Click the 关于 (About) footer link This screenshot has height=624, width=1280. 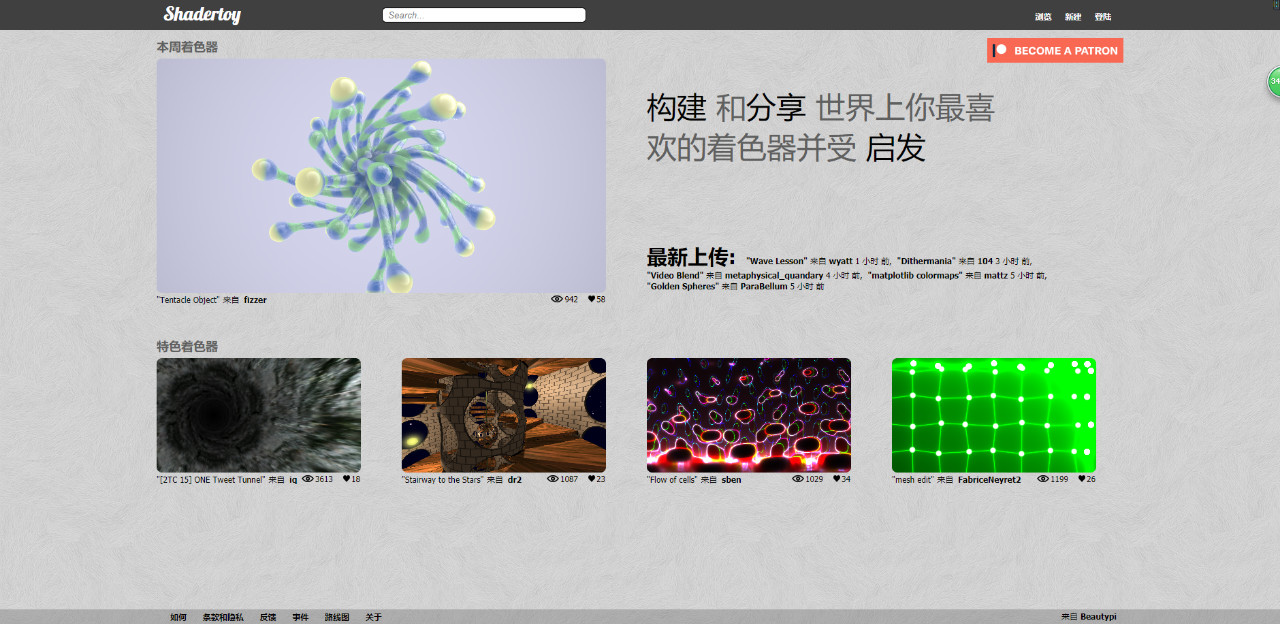(373, 617)
